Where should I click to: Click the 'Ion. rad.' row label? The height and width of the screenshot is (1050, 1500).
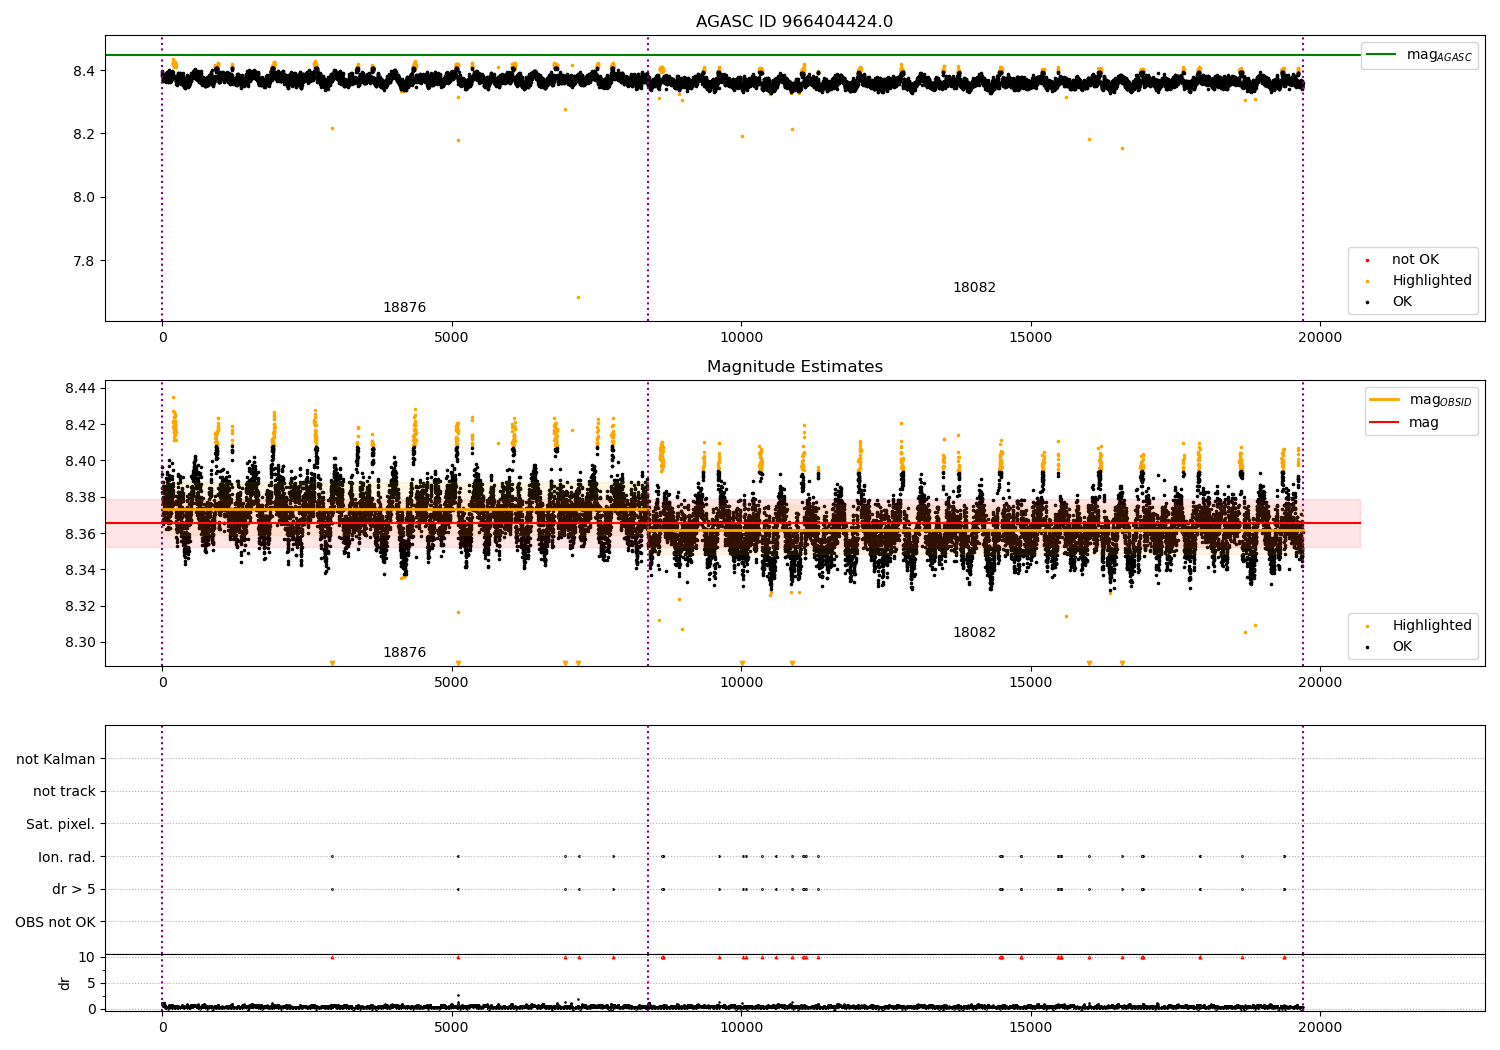click(67, 858)
